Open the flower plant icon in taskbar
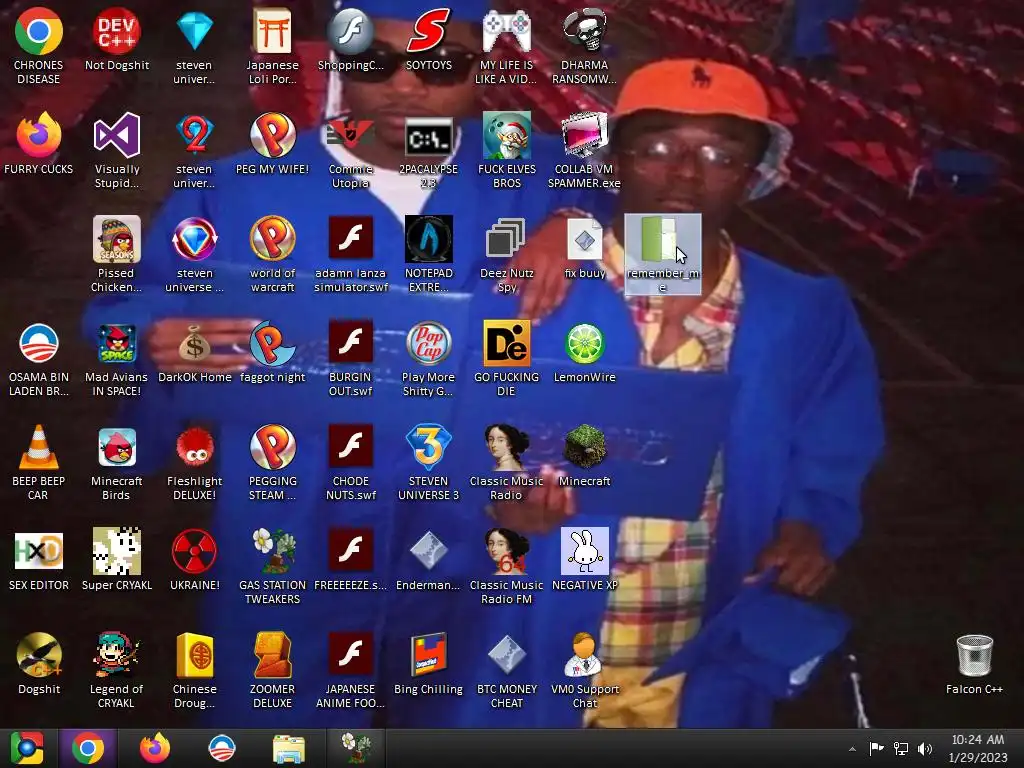1024x768 pixels. click(x=357, y=748)
